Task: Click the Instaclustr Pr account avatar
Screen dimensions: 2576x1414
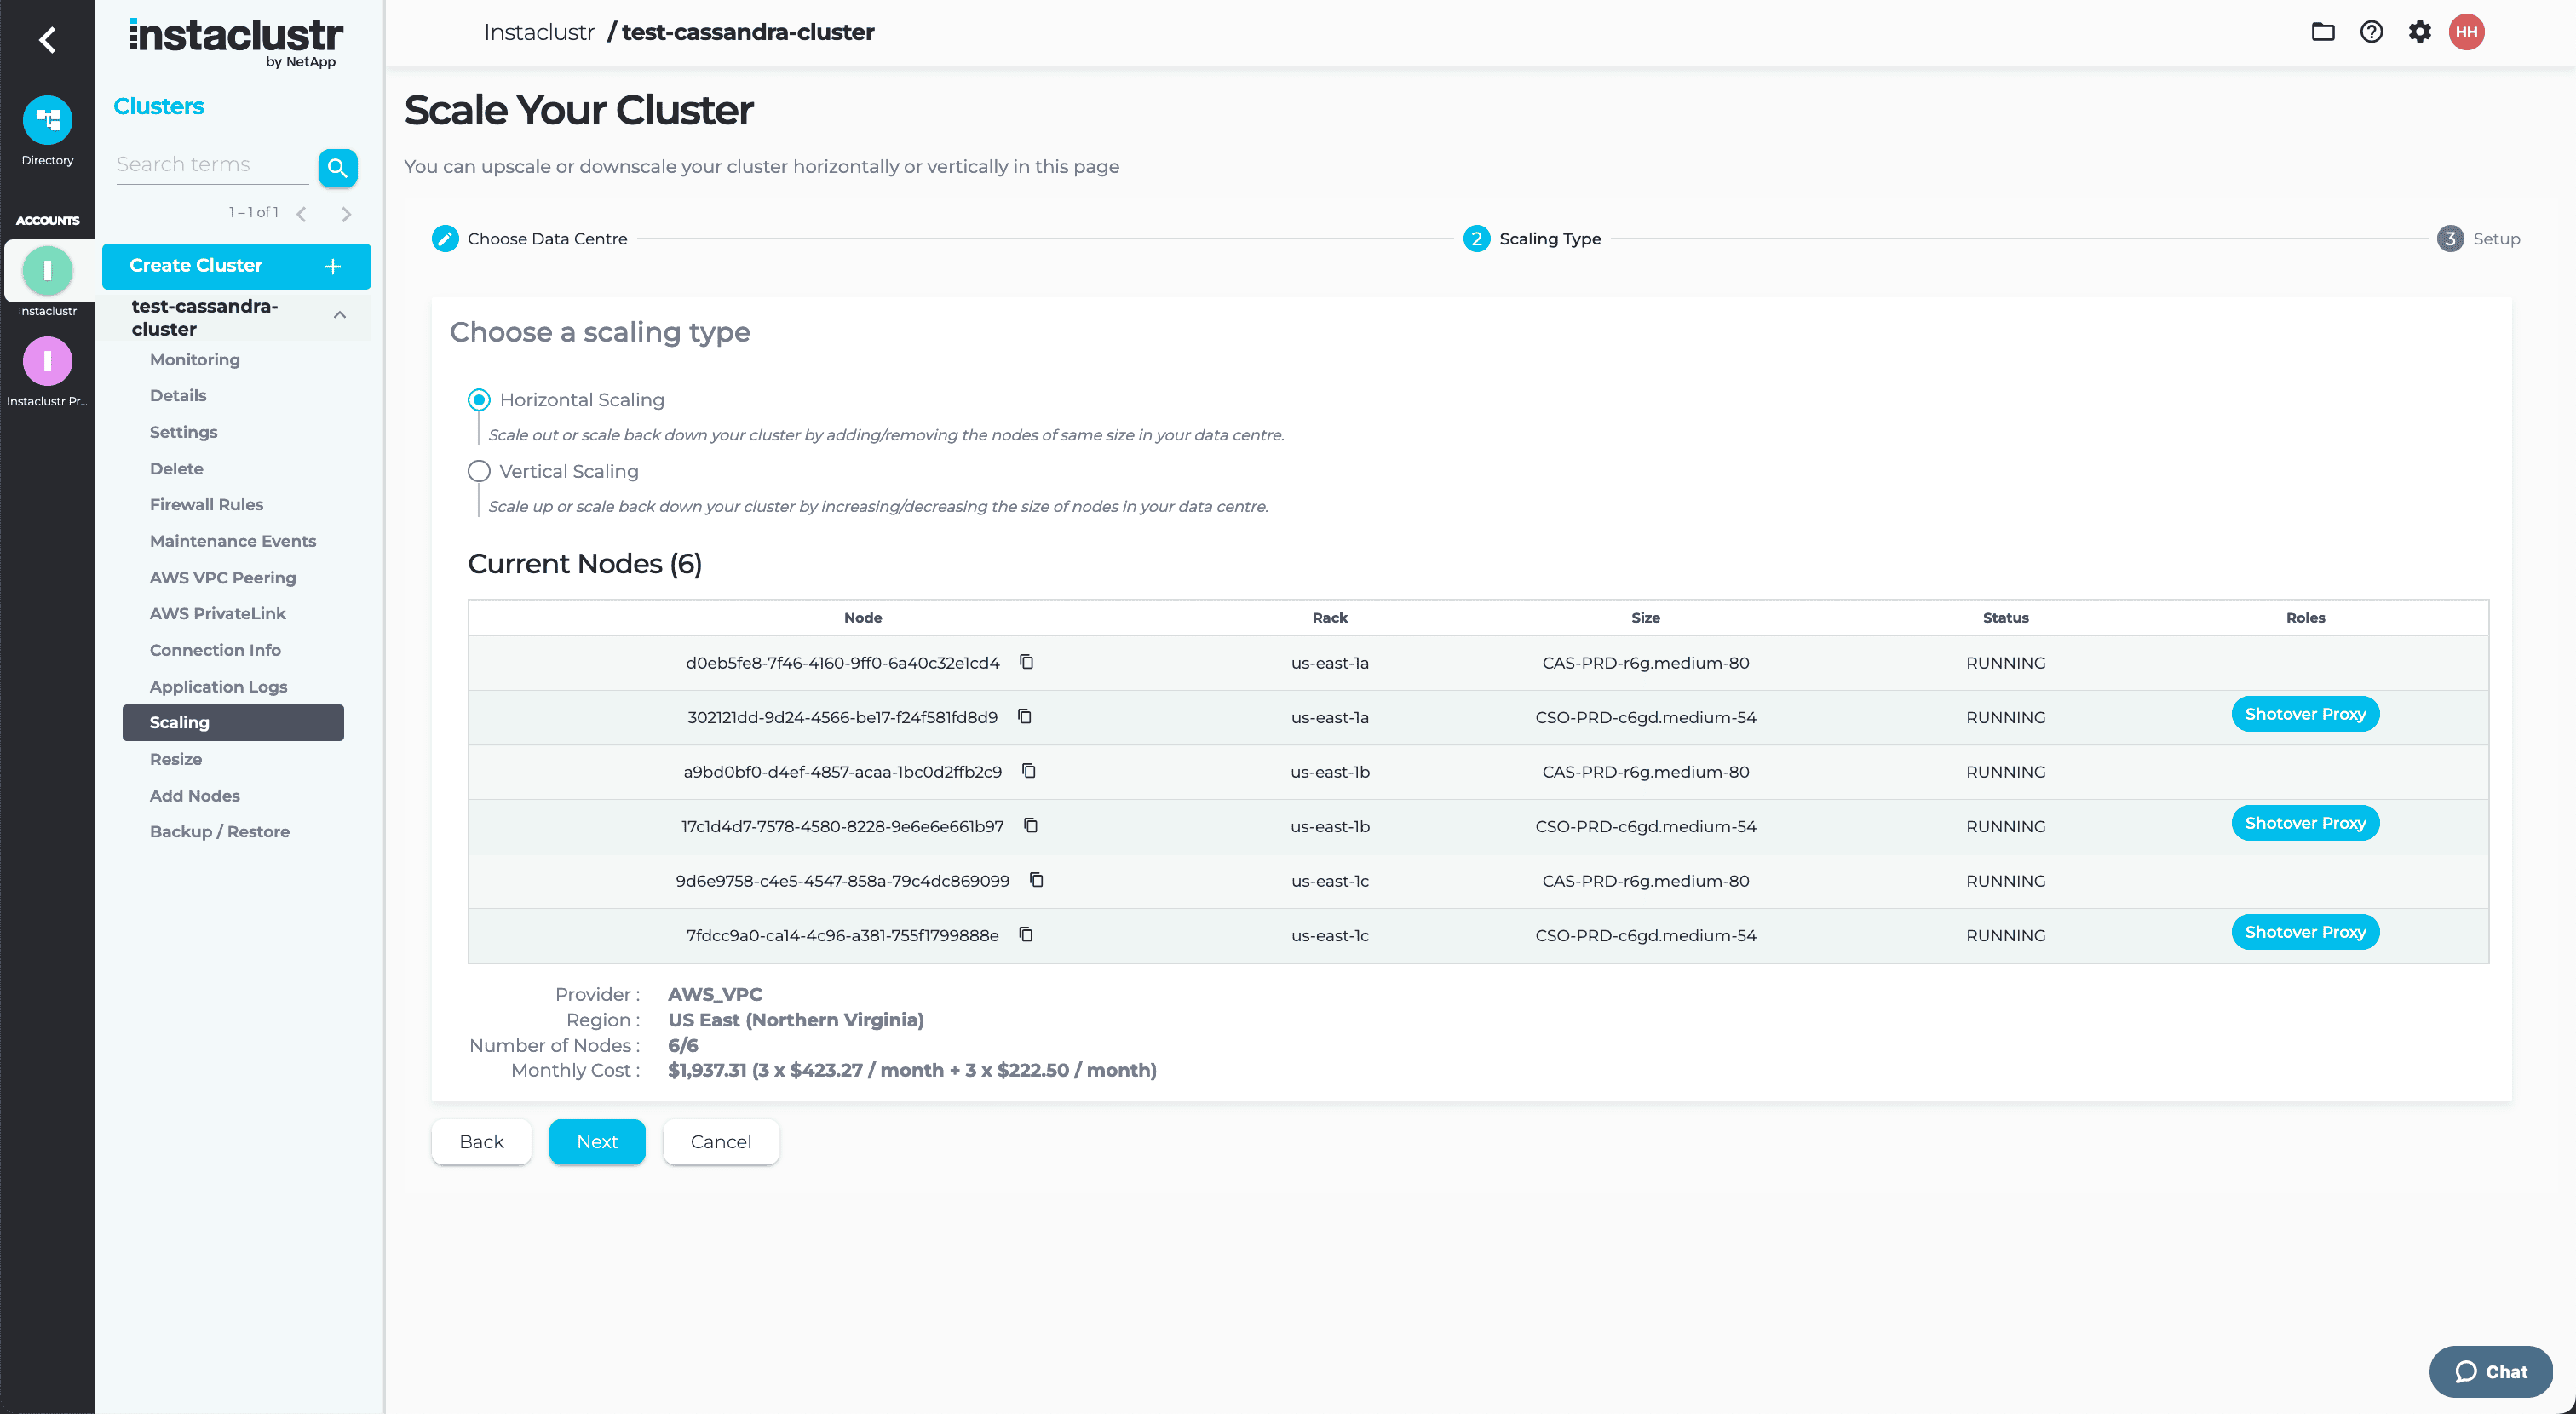Action: (x=47, y=361)
